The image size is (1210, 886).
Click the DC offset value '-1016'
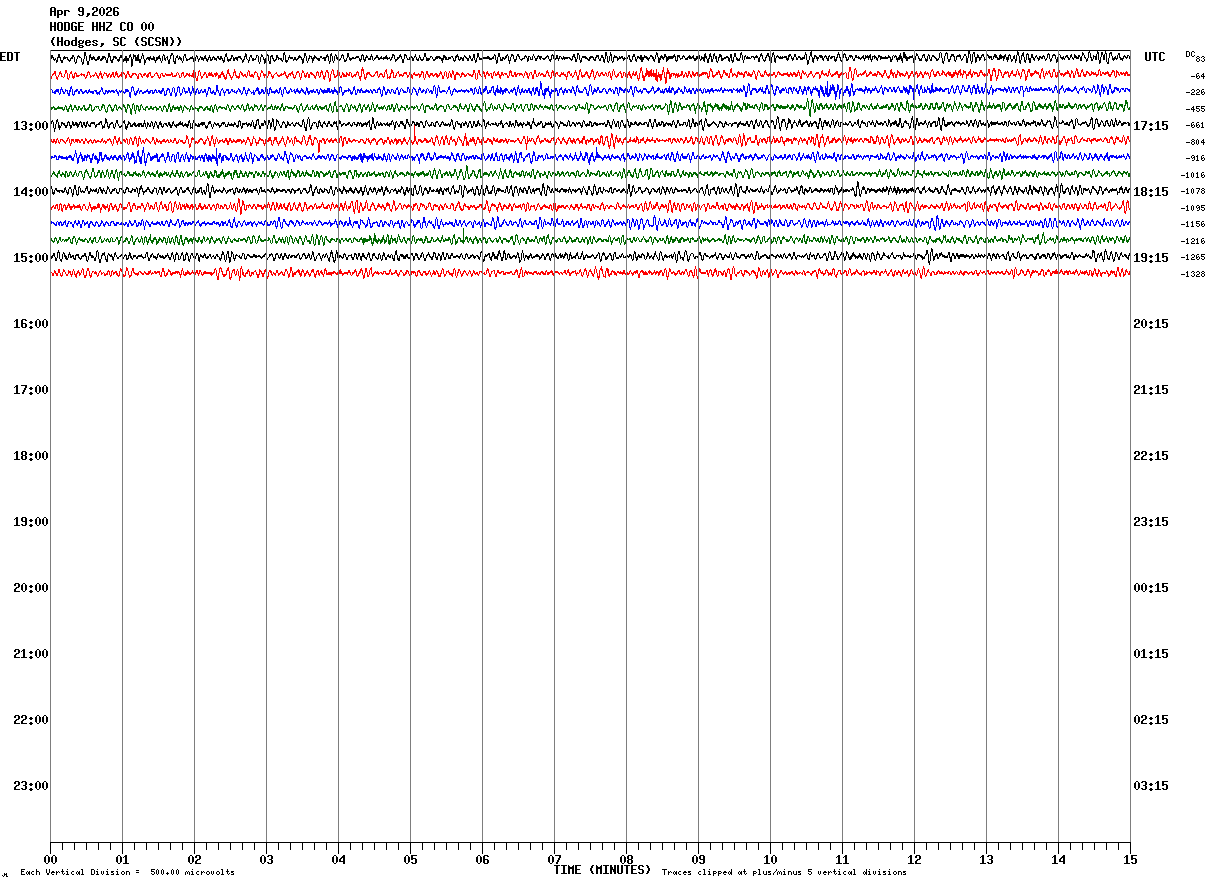click(x=1193, y=175)
